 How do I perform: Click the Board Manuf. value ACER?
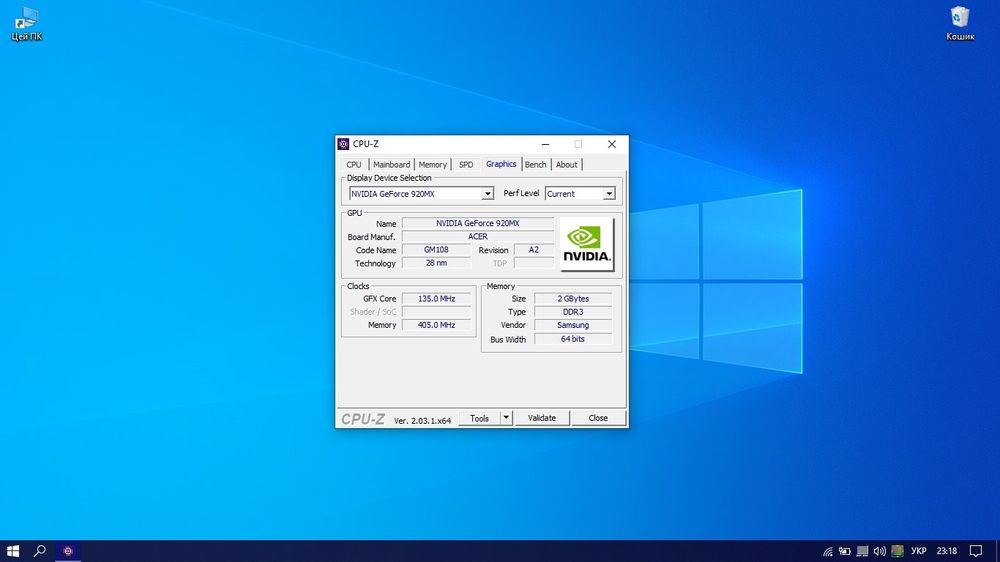pyautogui.click(x=478, y=237)
